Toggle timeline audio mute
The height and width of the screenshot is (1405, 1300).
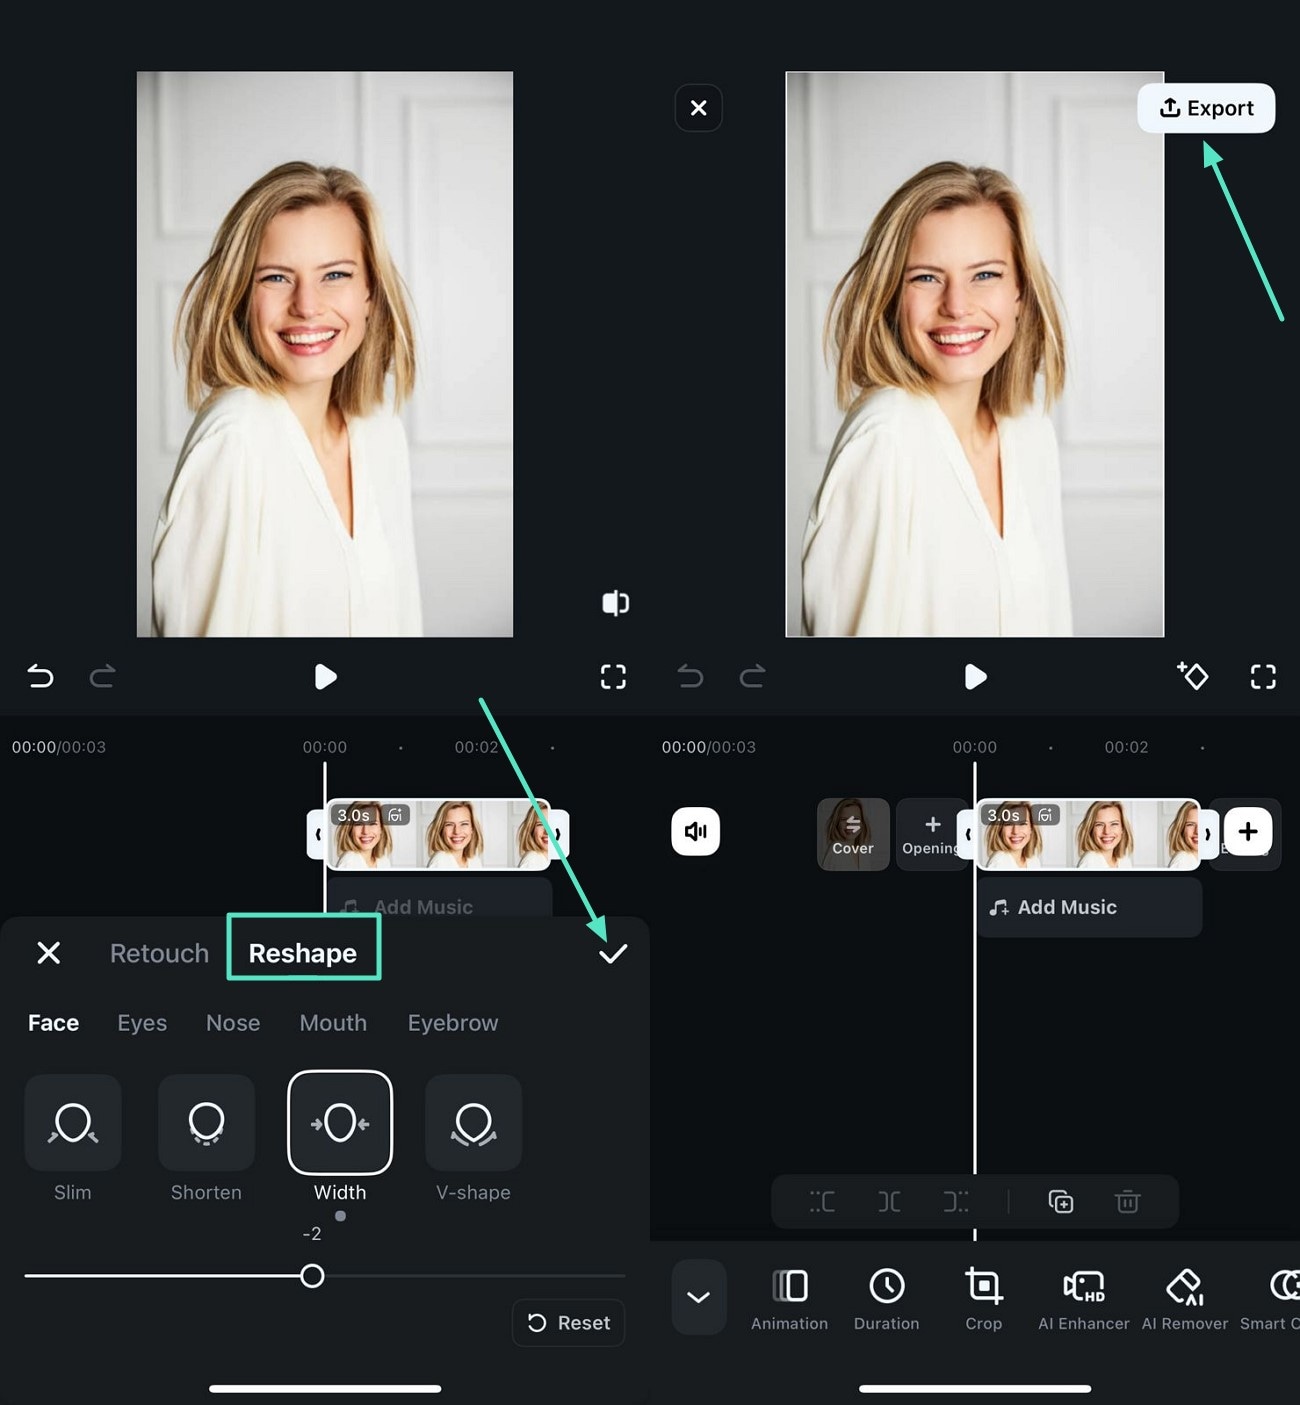pos(696,832)
